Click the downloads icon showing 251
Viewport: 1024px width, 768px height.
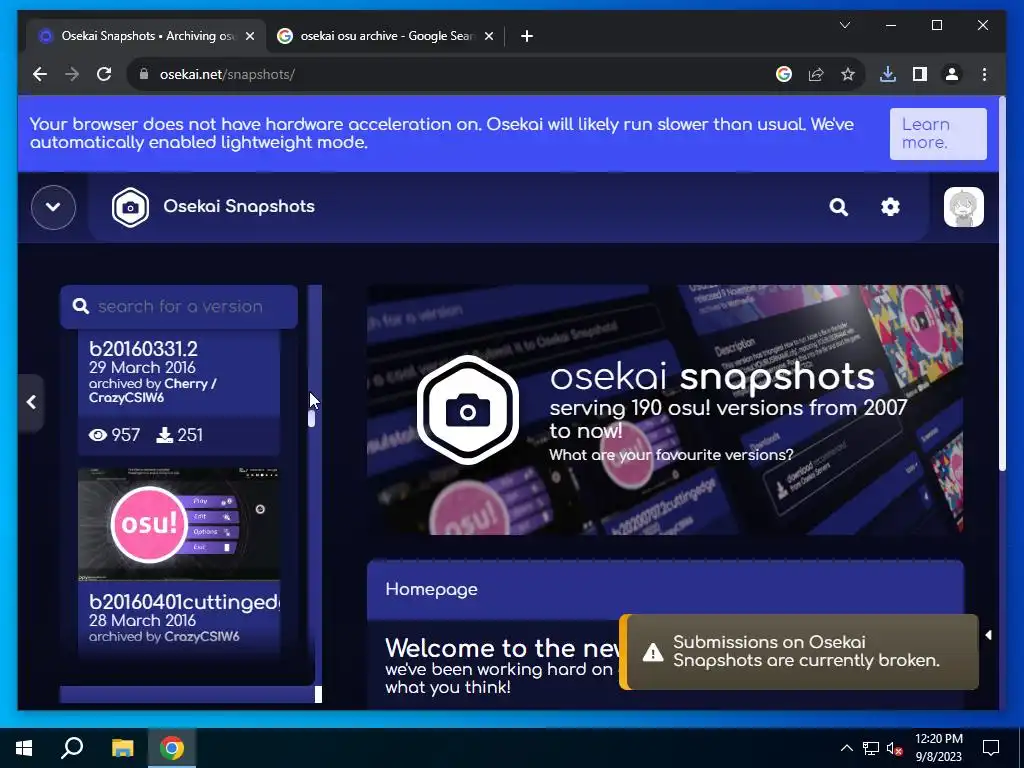tap(165, 435)
